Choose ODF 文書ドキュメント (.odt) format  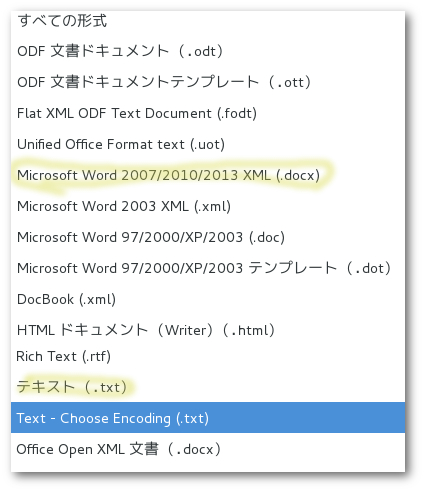tap(208, 51)
